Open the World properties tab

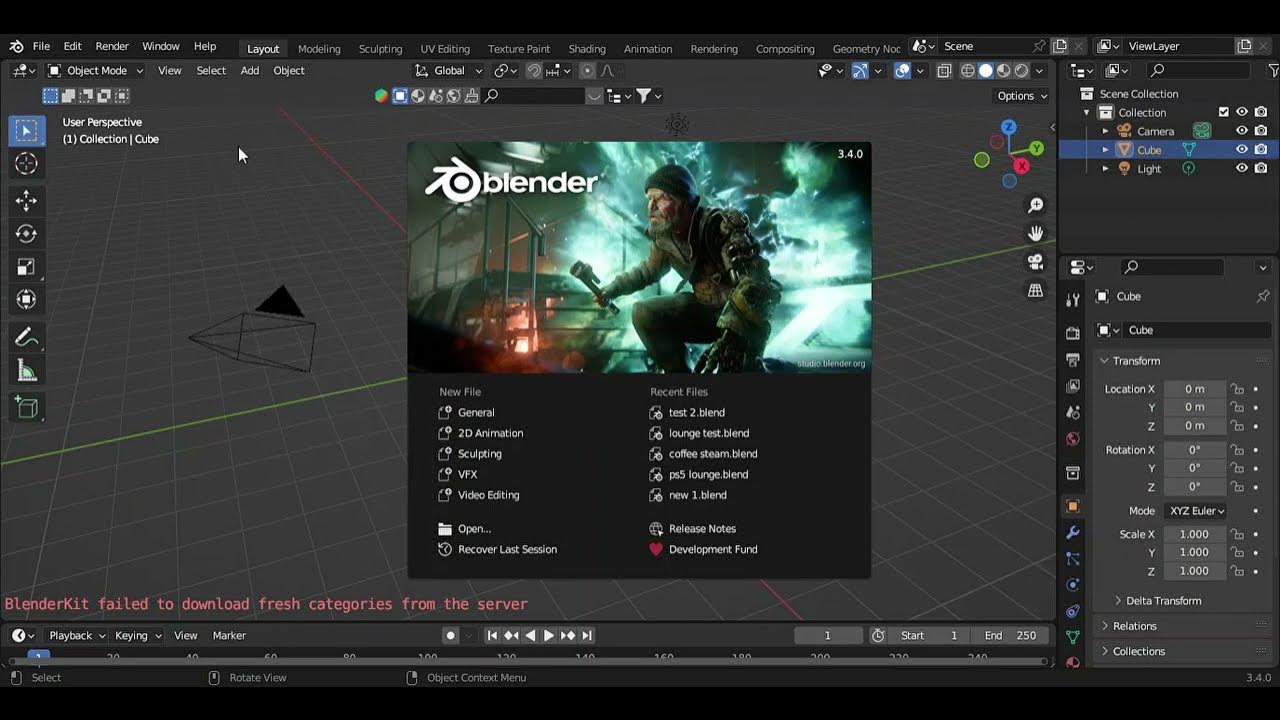pyautogui.click(x=1073, y=439)
